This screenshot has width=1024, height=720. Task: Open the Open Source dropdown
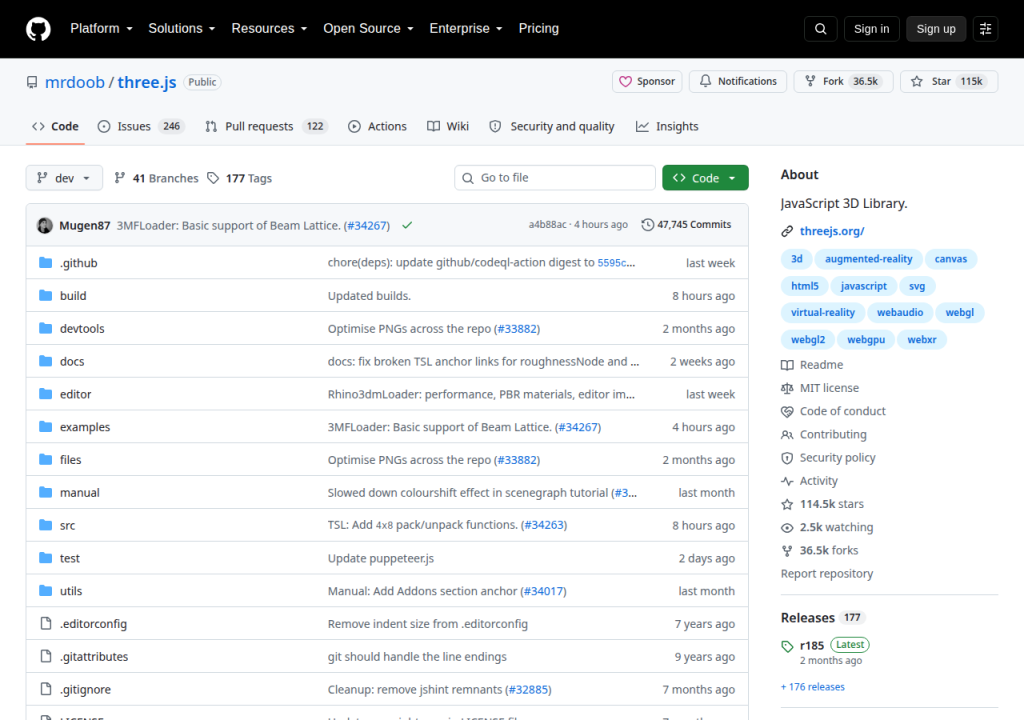368,29
